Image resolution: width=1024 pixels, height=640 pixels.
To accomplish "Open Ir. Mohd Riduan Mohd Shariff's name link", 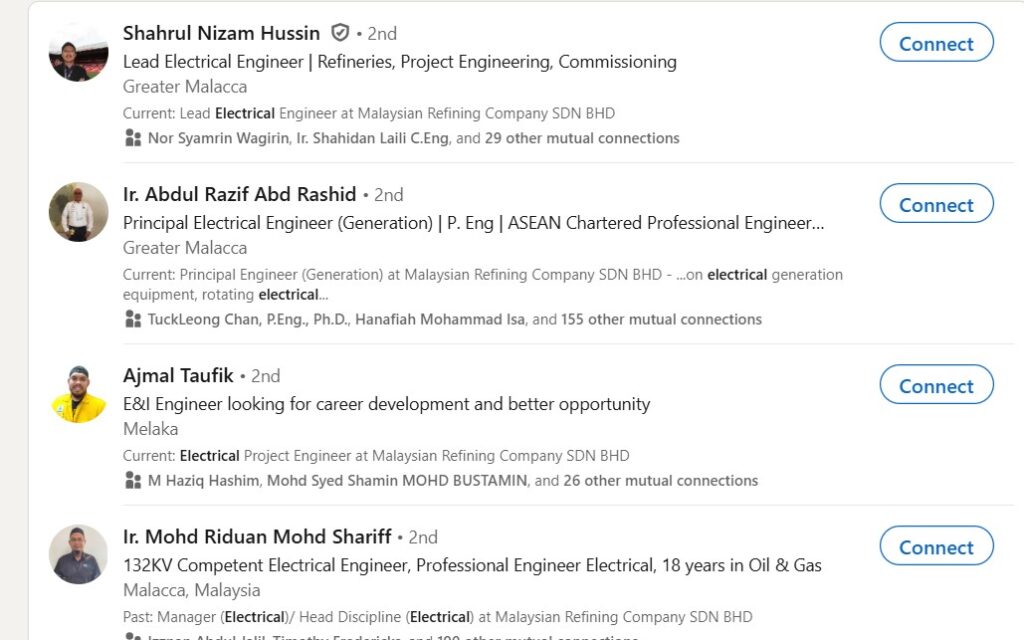I will [x=257, y=537].
